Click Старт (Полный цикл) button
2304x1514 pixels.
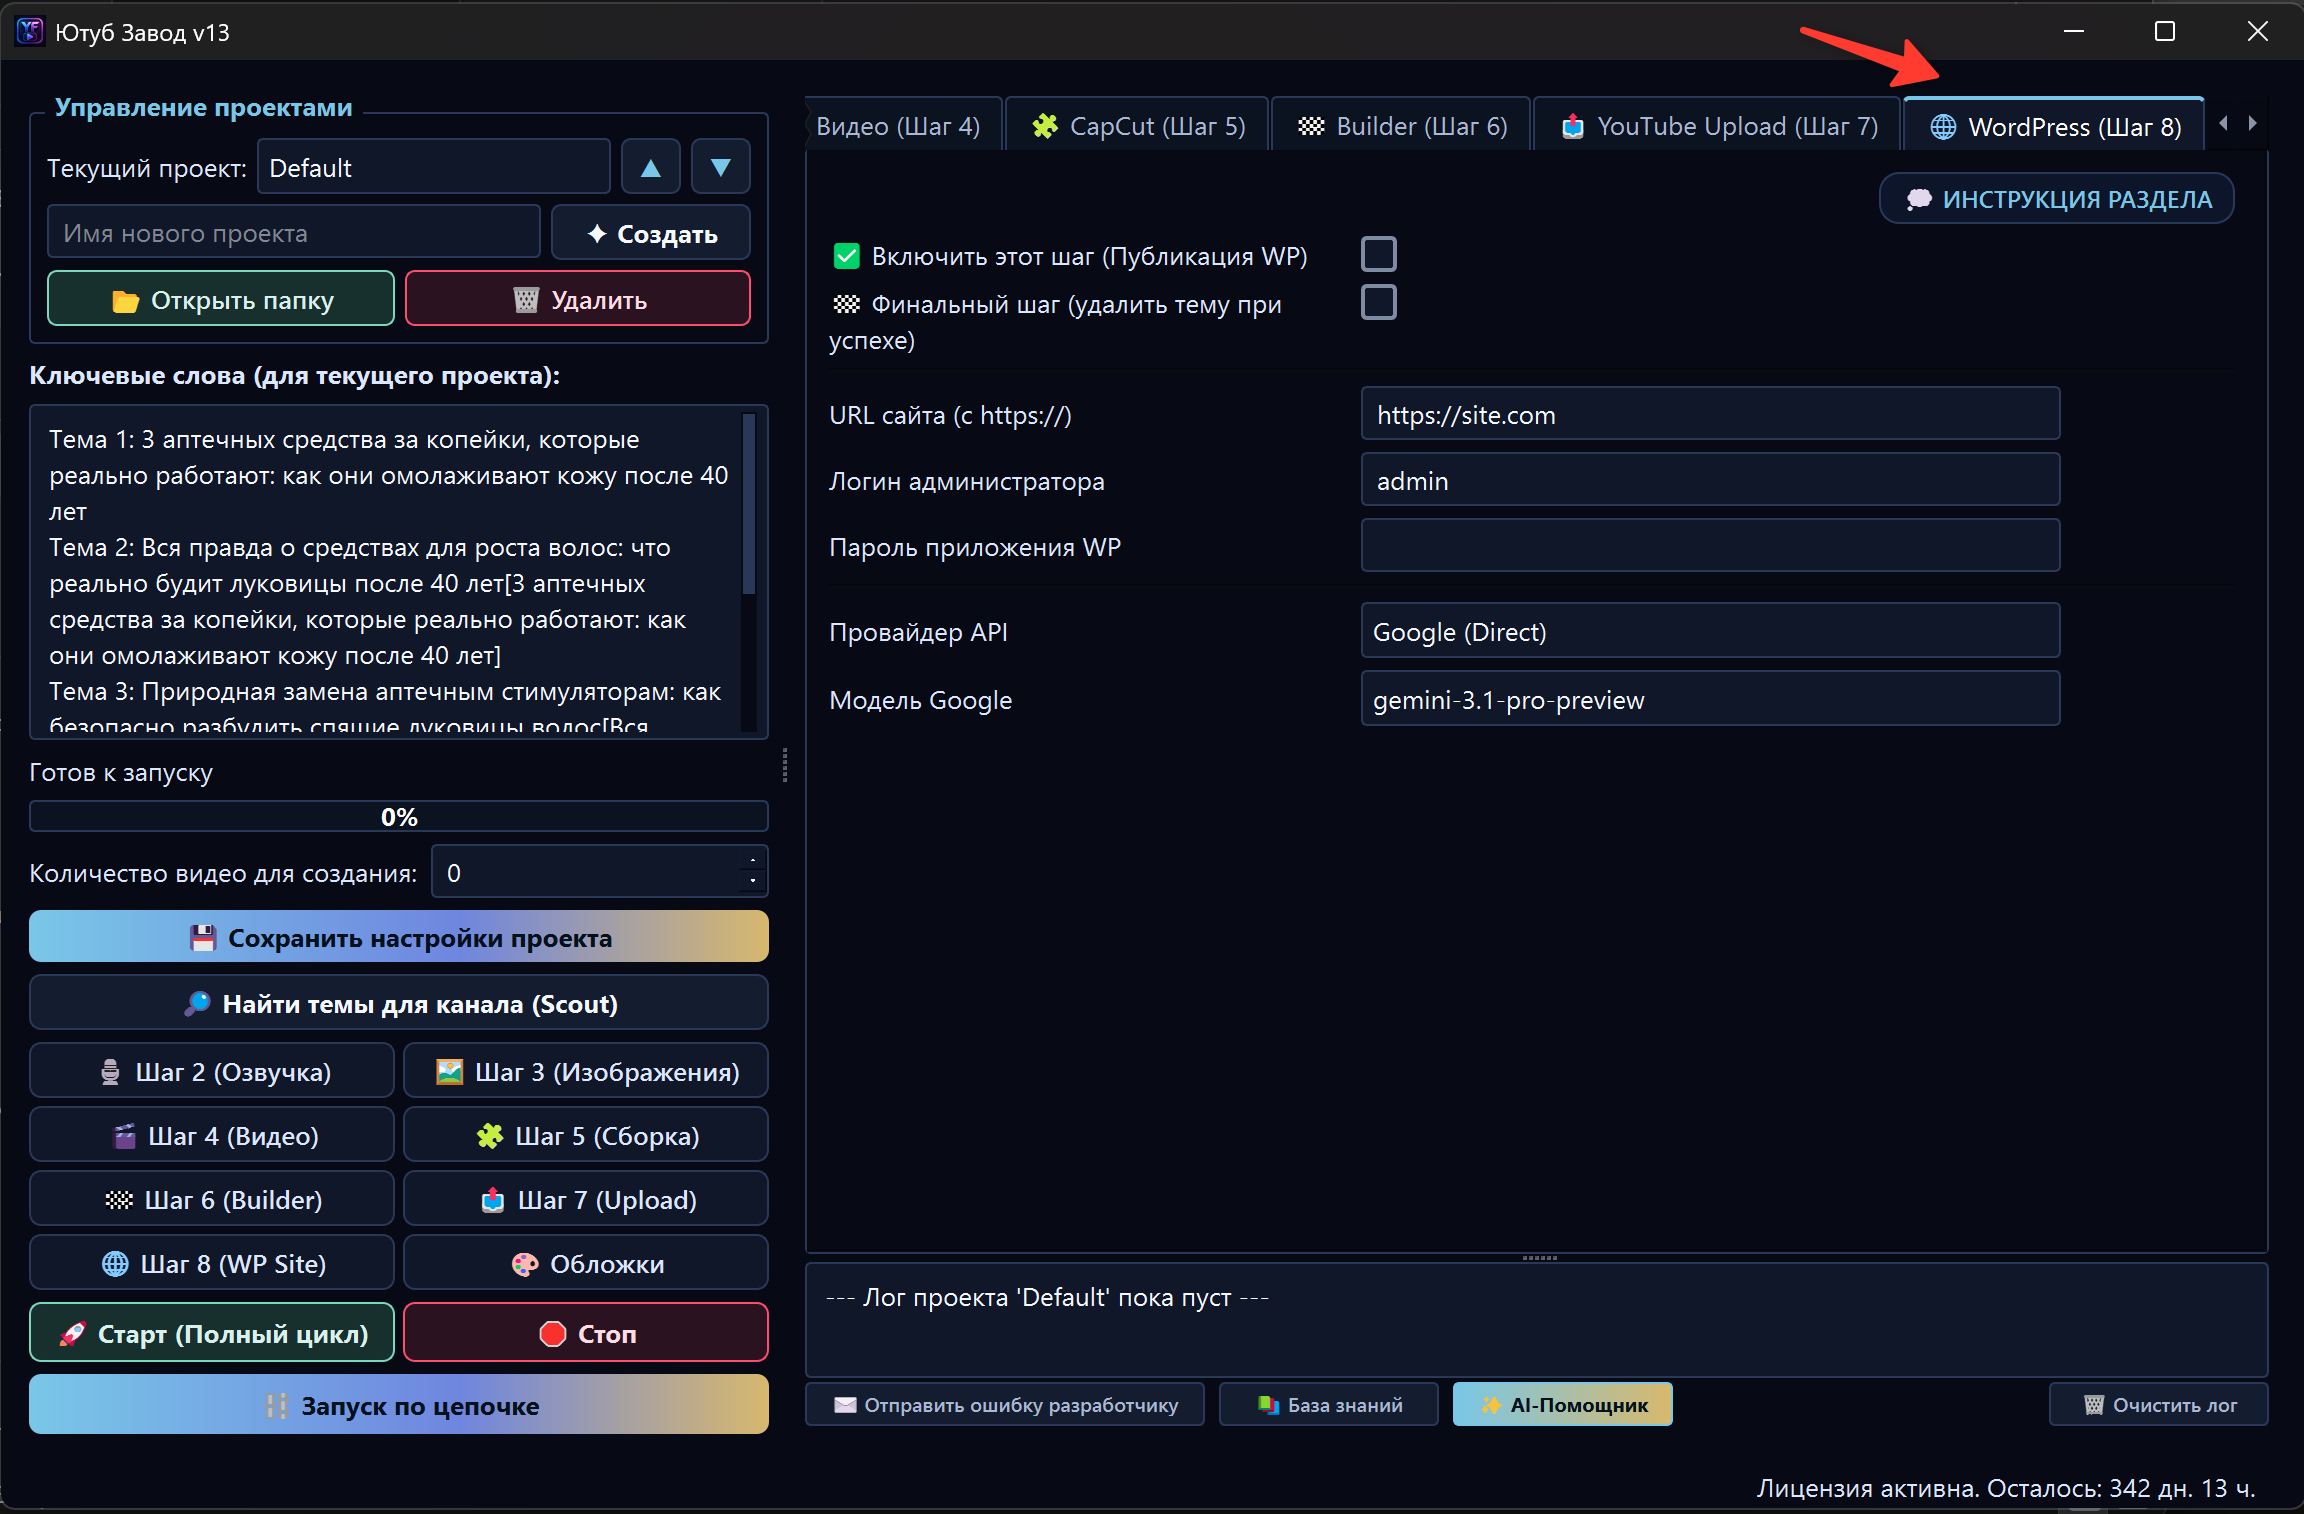click(212, 1332)
